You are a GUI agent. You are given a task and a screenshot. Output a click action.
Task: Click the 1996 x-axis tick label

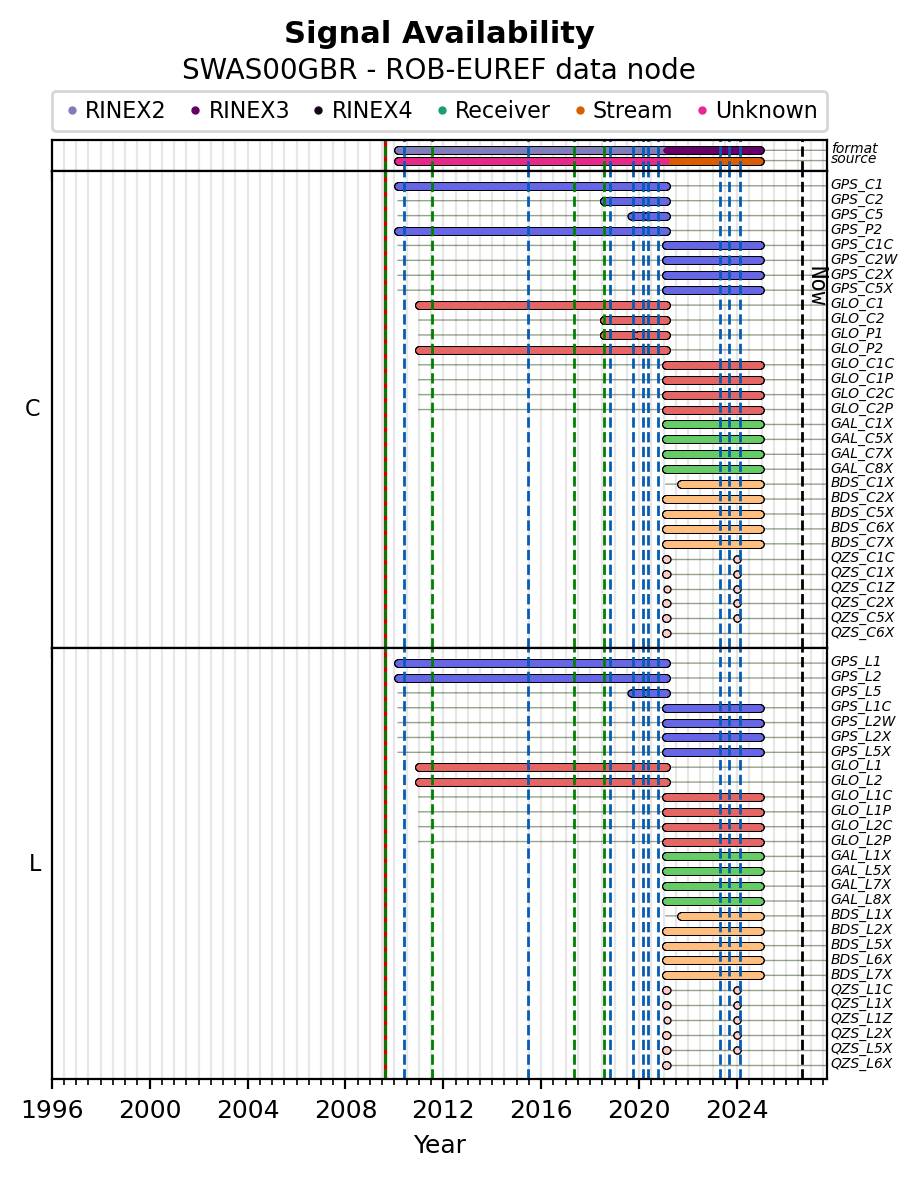click(x=52, y=1110)
